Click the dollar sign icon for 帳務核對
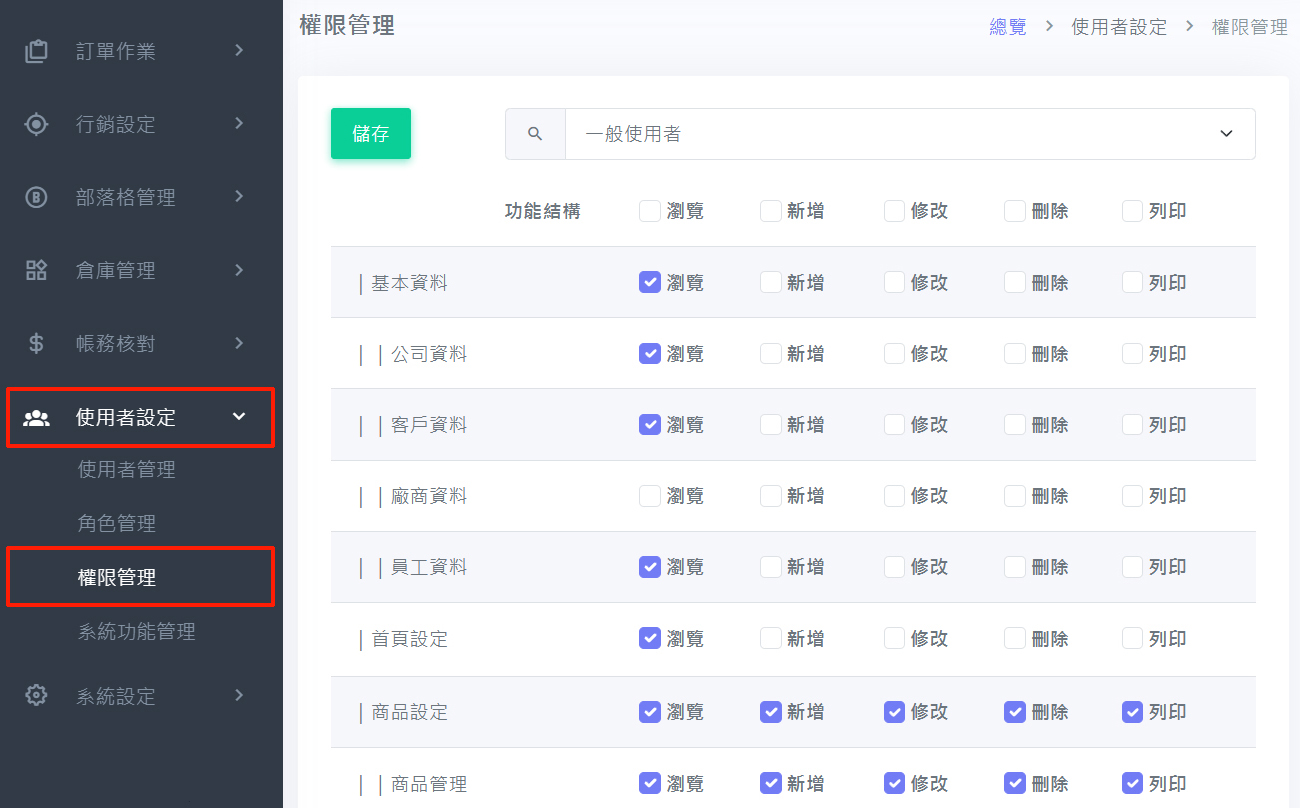Screen dimensions: 1300x808 pyautogui.click(x=36, y=343)
